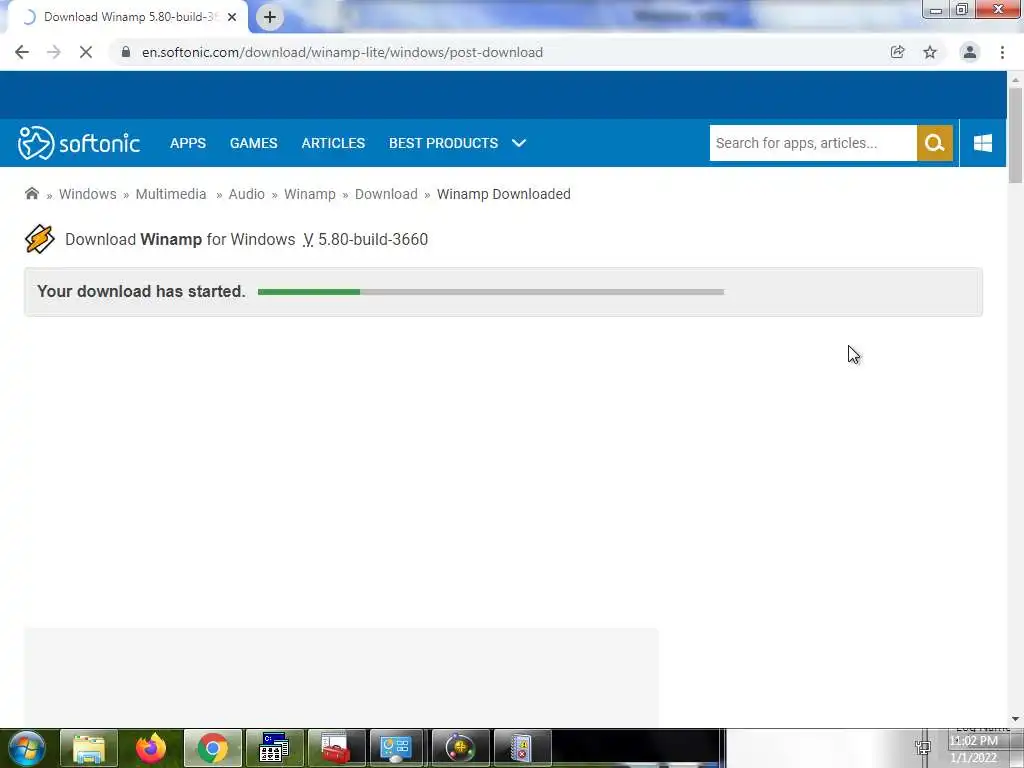Open the notebook taskbar app icon
This screenshot has height=768, width=1024.
pos(522,748)
